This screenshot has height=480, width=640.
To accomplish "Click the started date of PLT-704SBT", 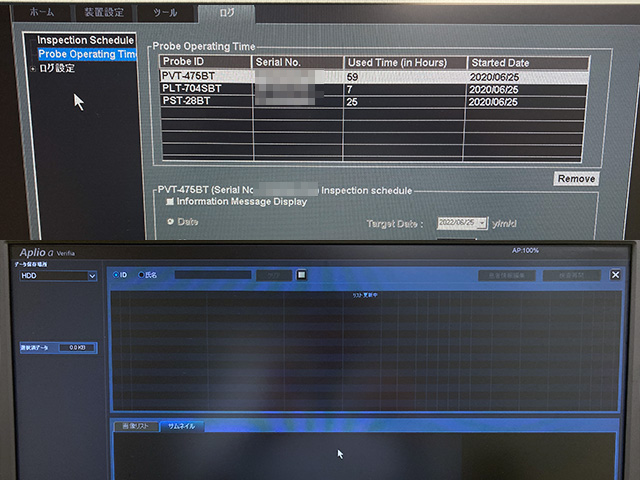I will tap(493, 89).
